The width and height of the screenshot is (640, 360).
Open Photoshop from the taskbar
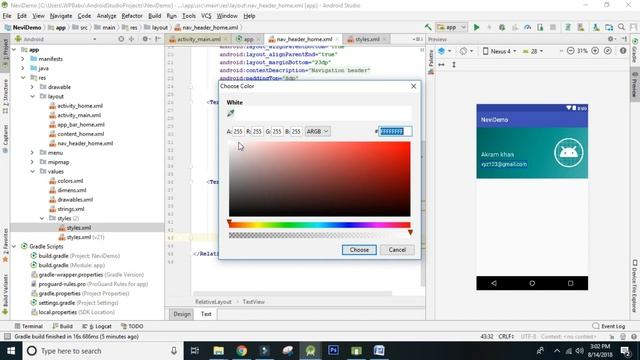coord(333,351)
